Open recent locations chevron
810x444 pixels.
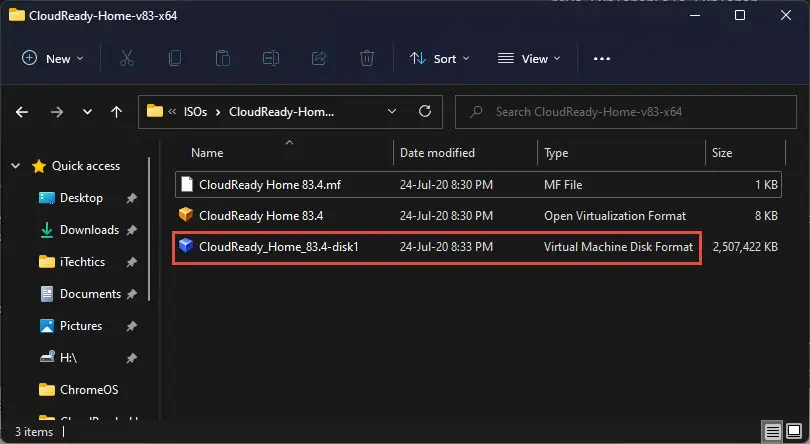[x=87, y=112]
